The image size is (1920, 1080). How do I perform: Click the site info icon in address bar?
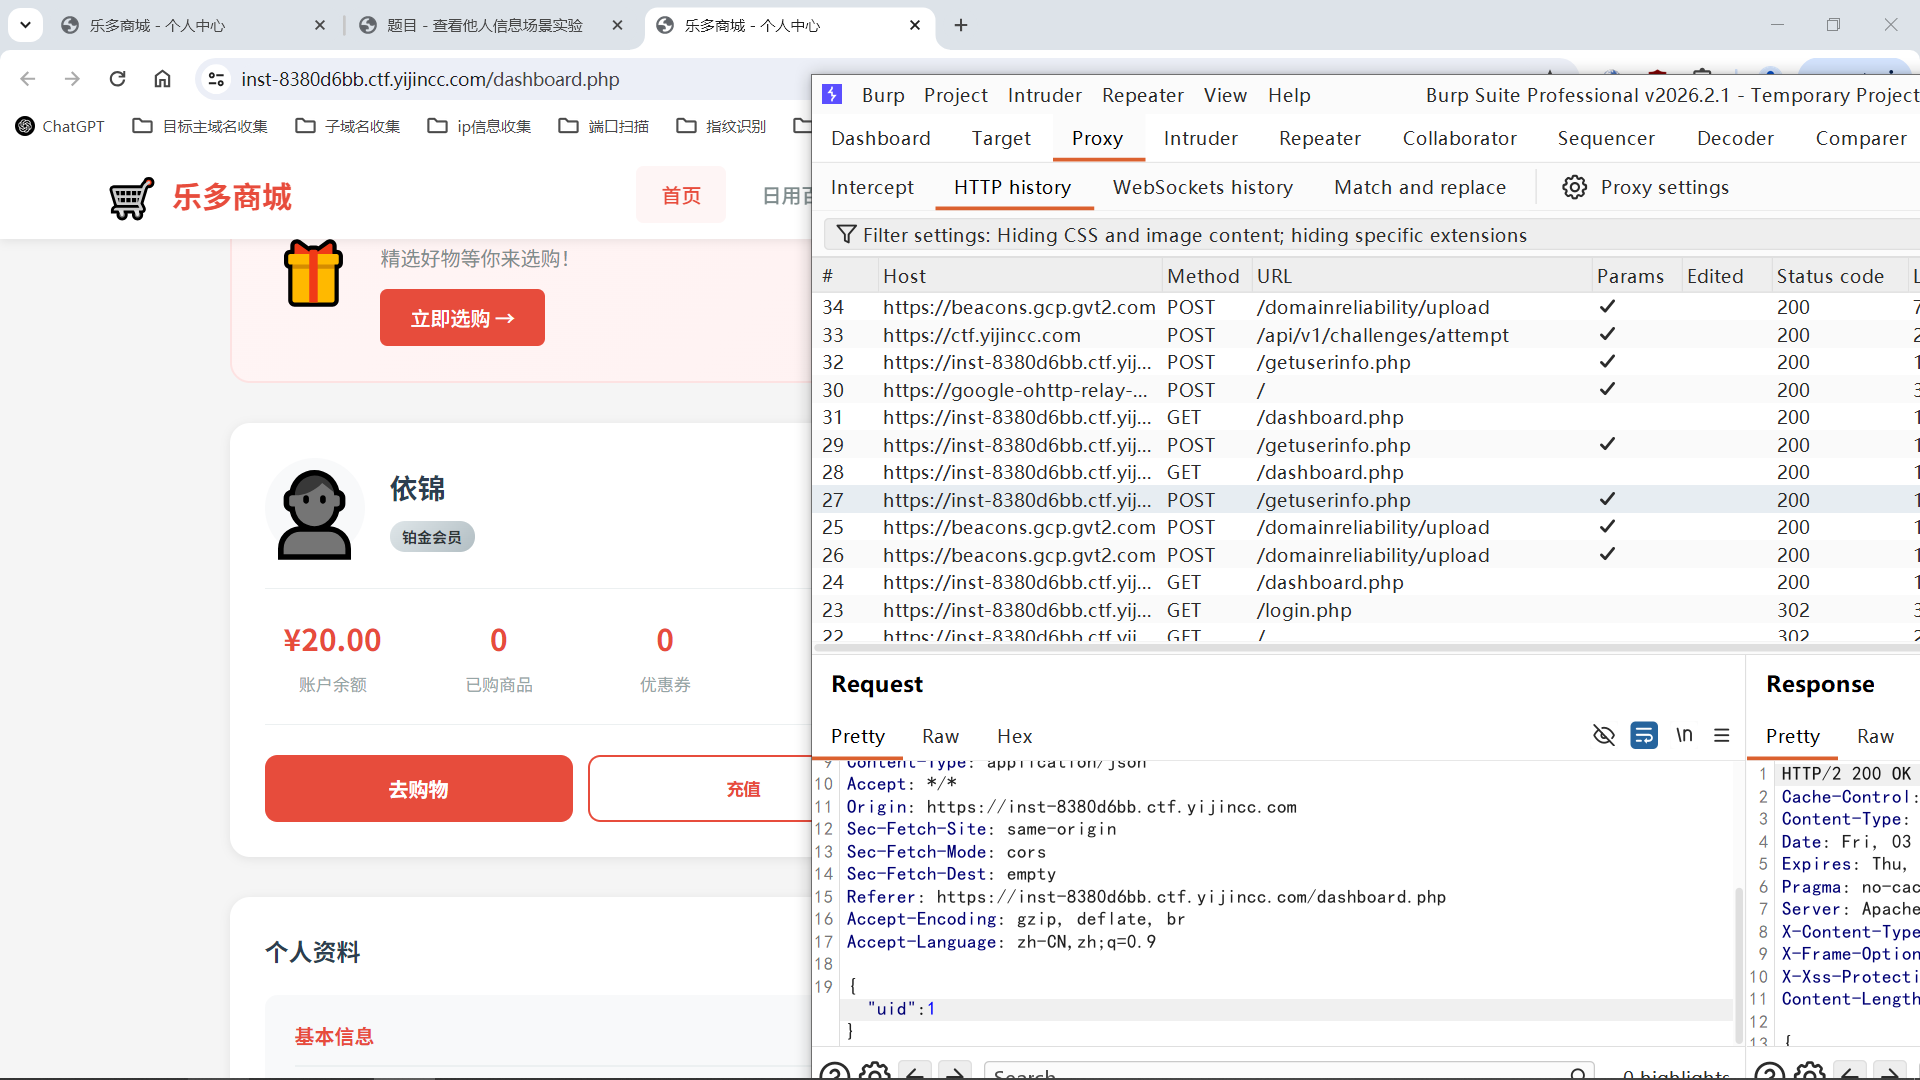pyautogui.click(x=215, y=79)
